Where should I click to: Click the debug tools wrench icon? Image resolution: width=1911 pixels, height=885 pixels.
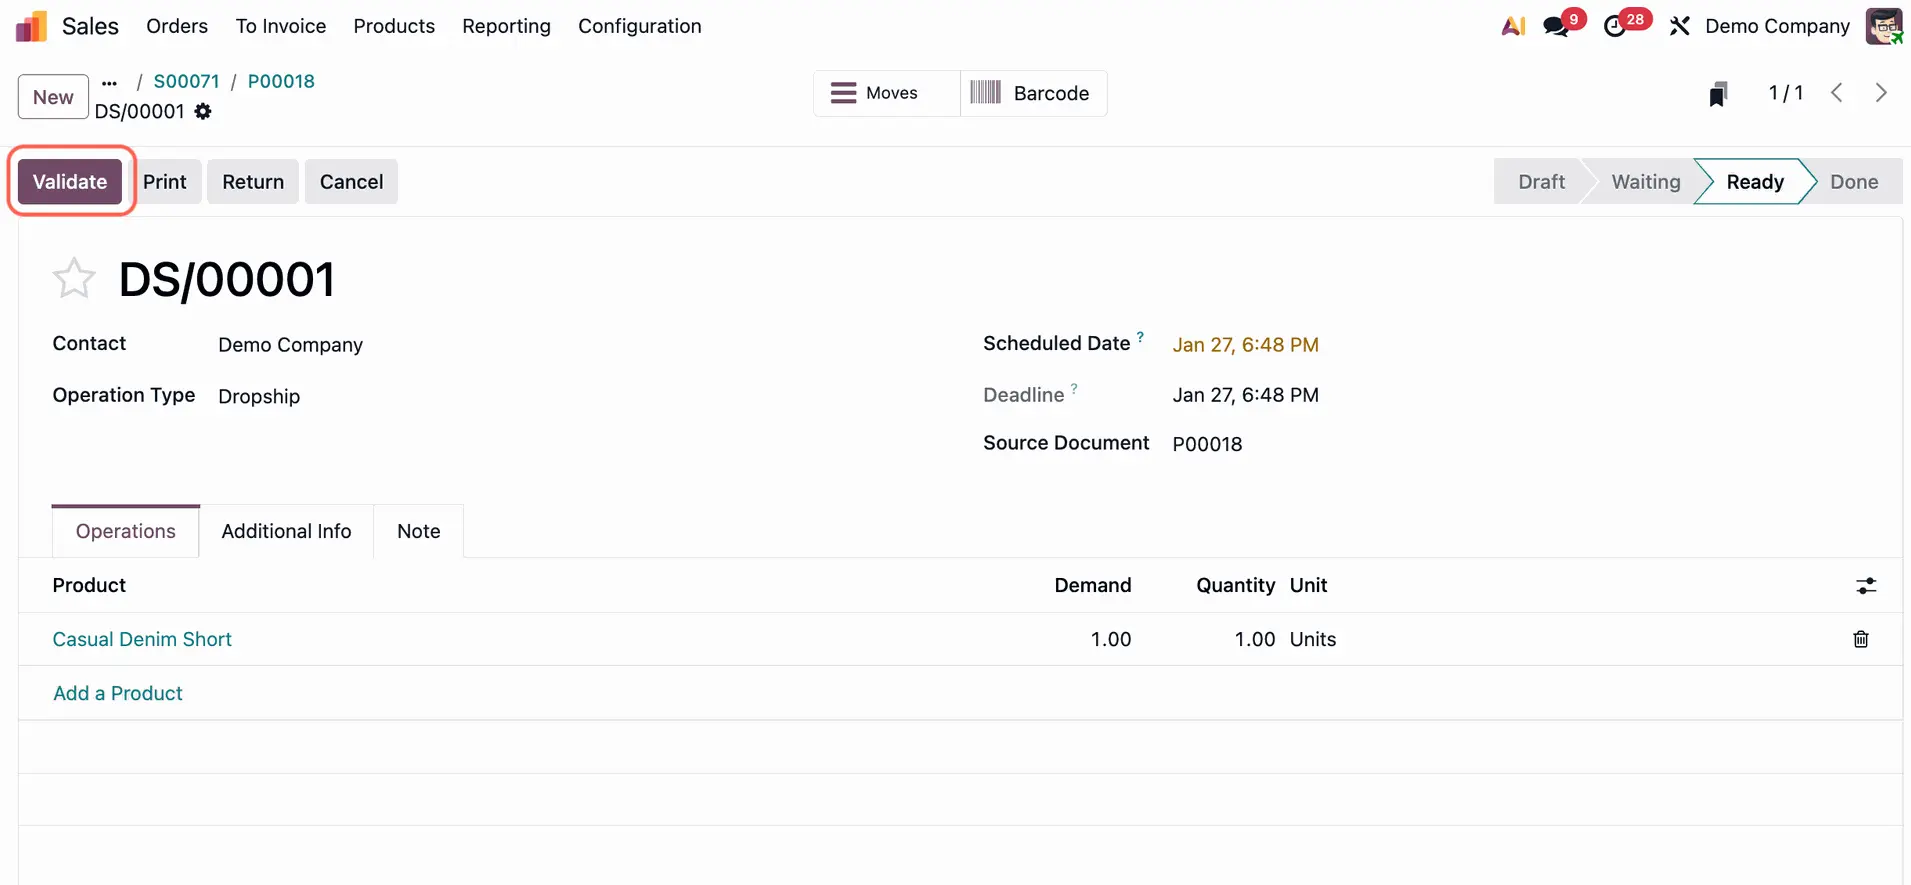[1679, 26]
